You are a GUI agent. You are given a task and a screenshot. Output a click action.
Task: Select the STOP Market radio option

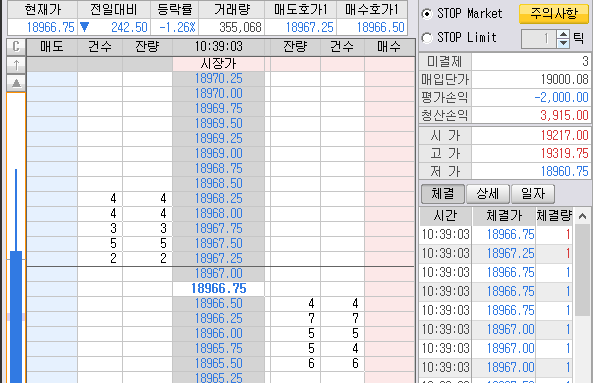[427, 14]
